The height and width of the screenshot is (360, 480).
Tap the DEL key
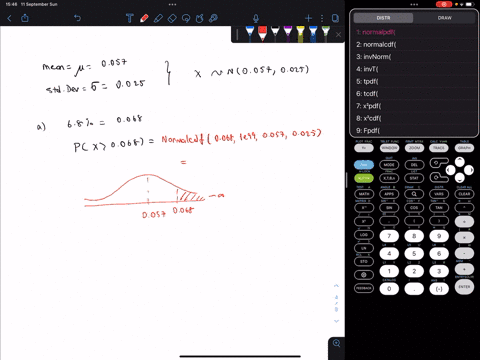pyautogui.click(x=414, y=165)
